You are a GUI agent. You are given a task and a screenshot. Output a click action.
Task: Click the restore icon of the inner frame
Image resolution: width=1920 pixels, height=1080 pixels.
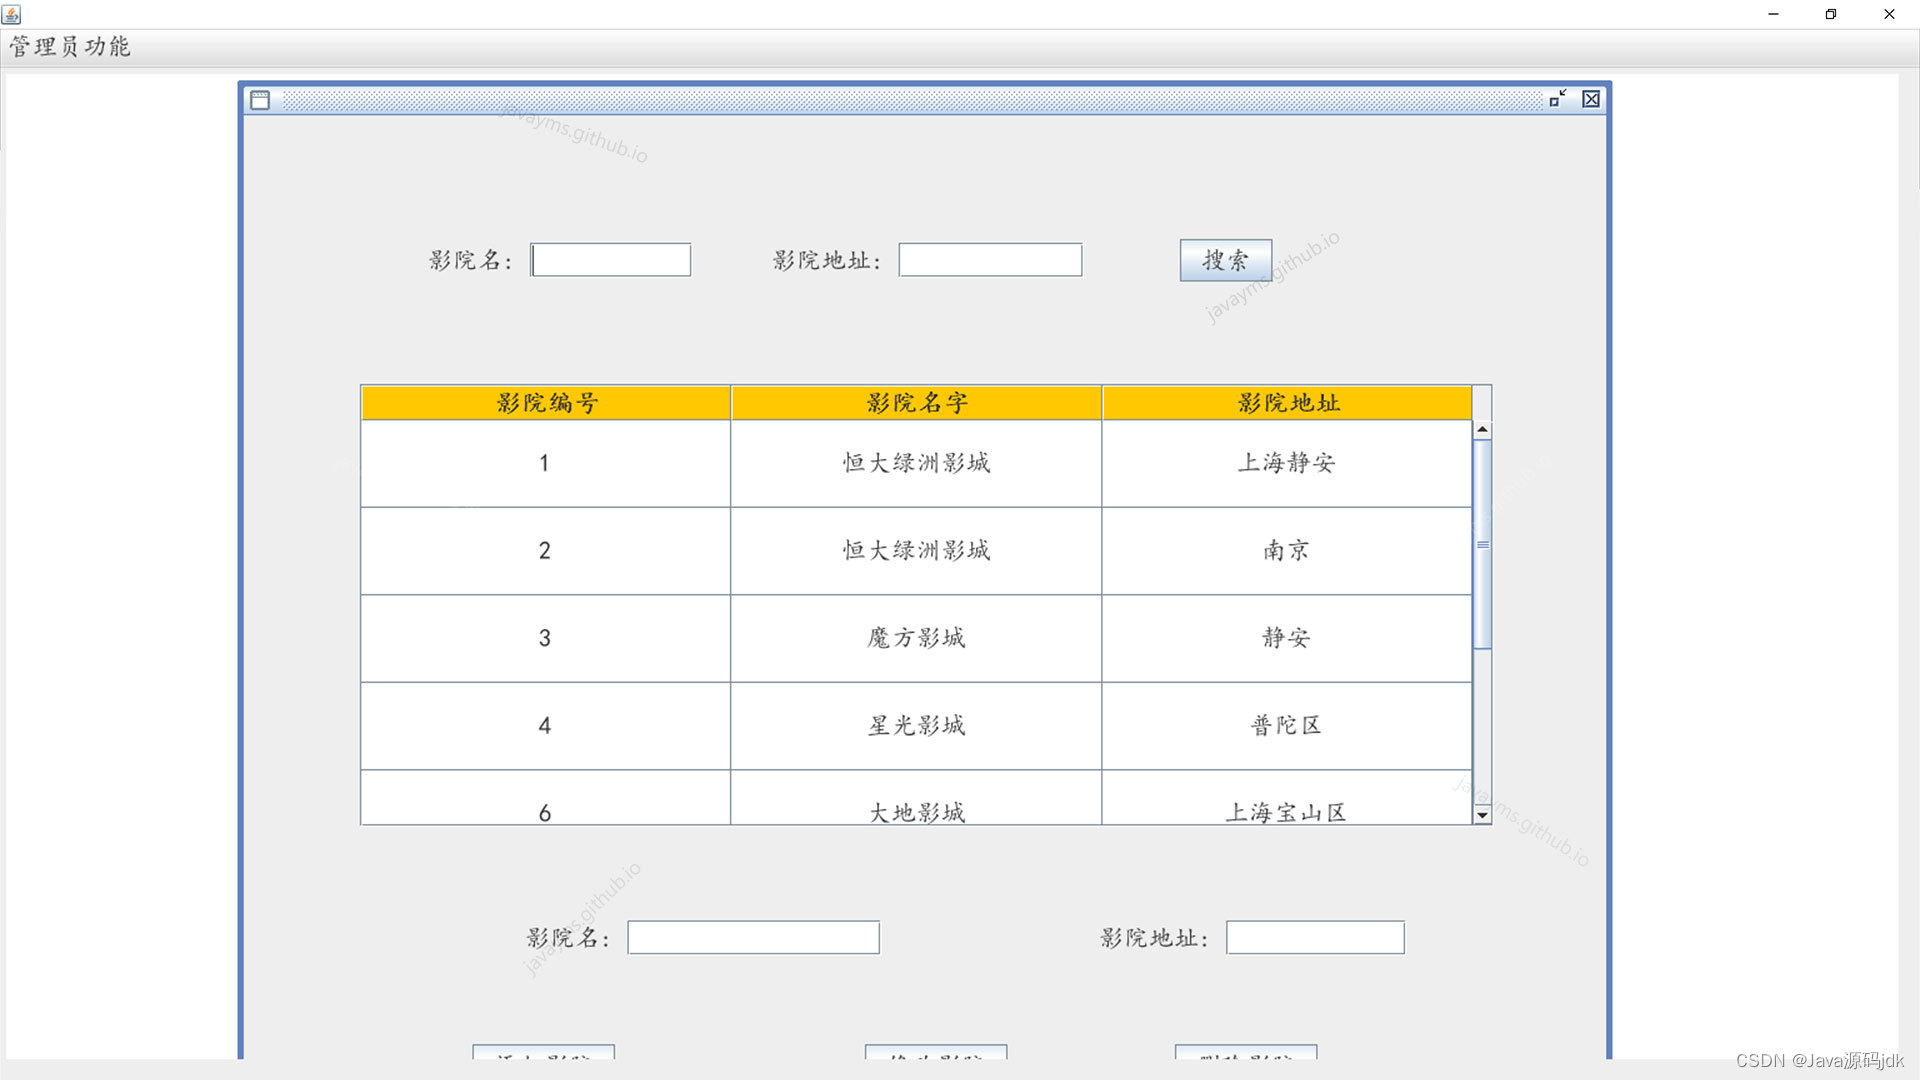click(1560, 98)
